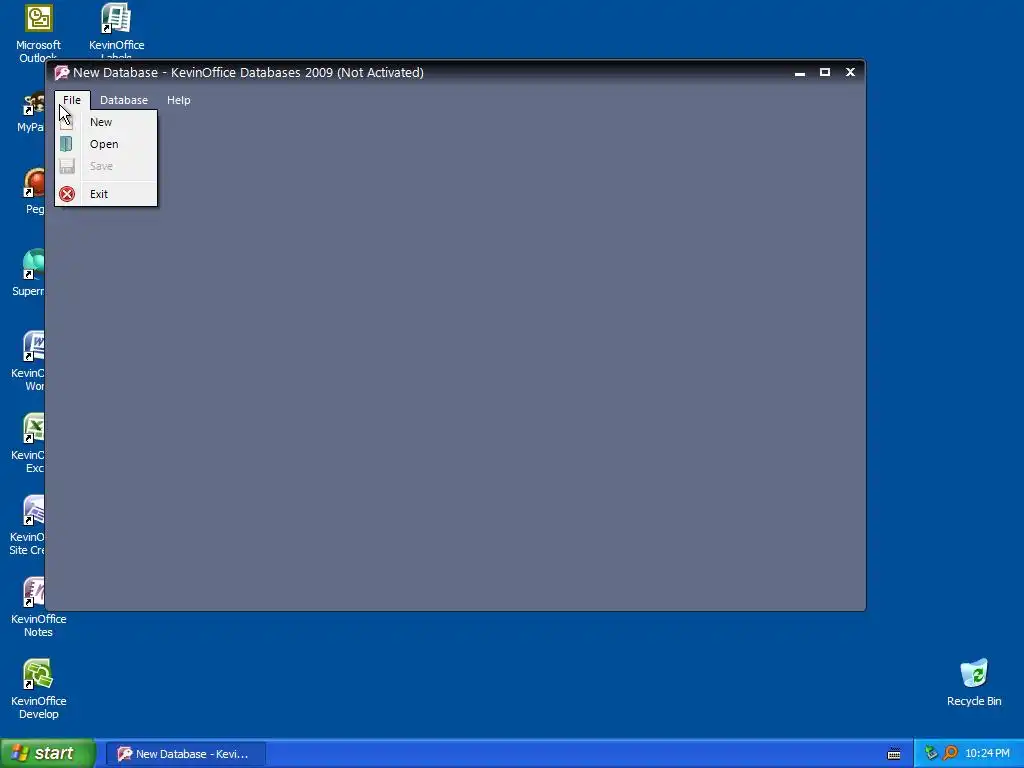This screenshot has height=768, width=1024.
Task: Click the Windows start button
Action: coord(47,753)
